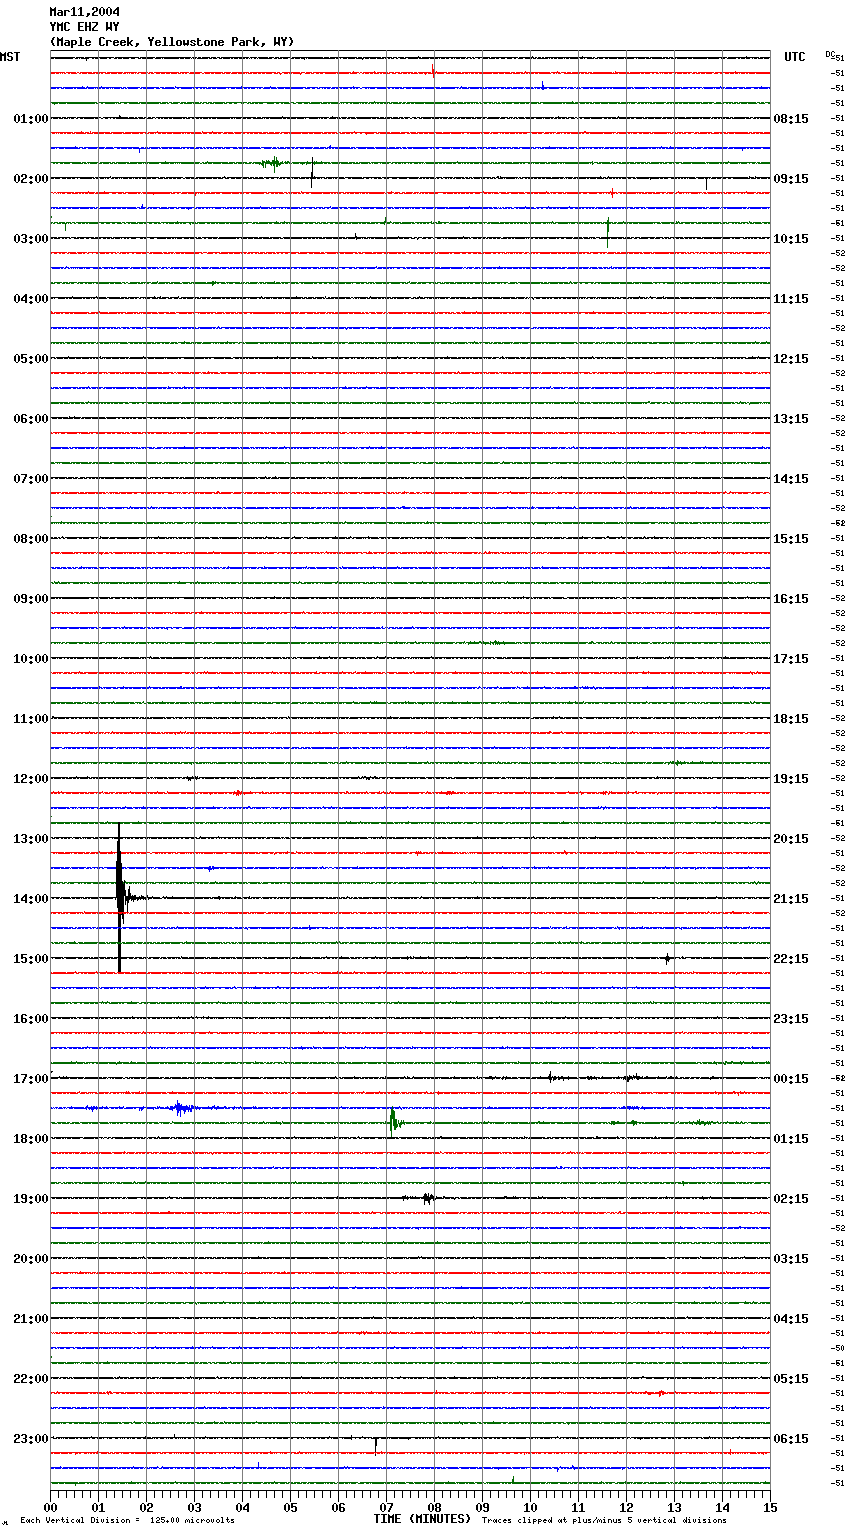Click the 04:00 MST time label
Screen dimensions: 850x1534
[x=31, y=299]
